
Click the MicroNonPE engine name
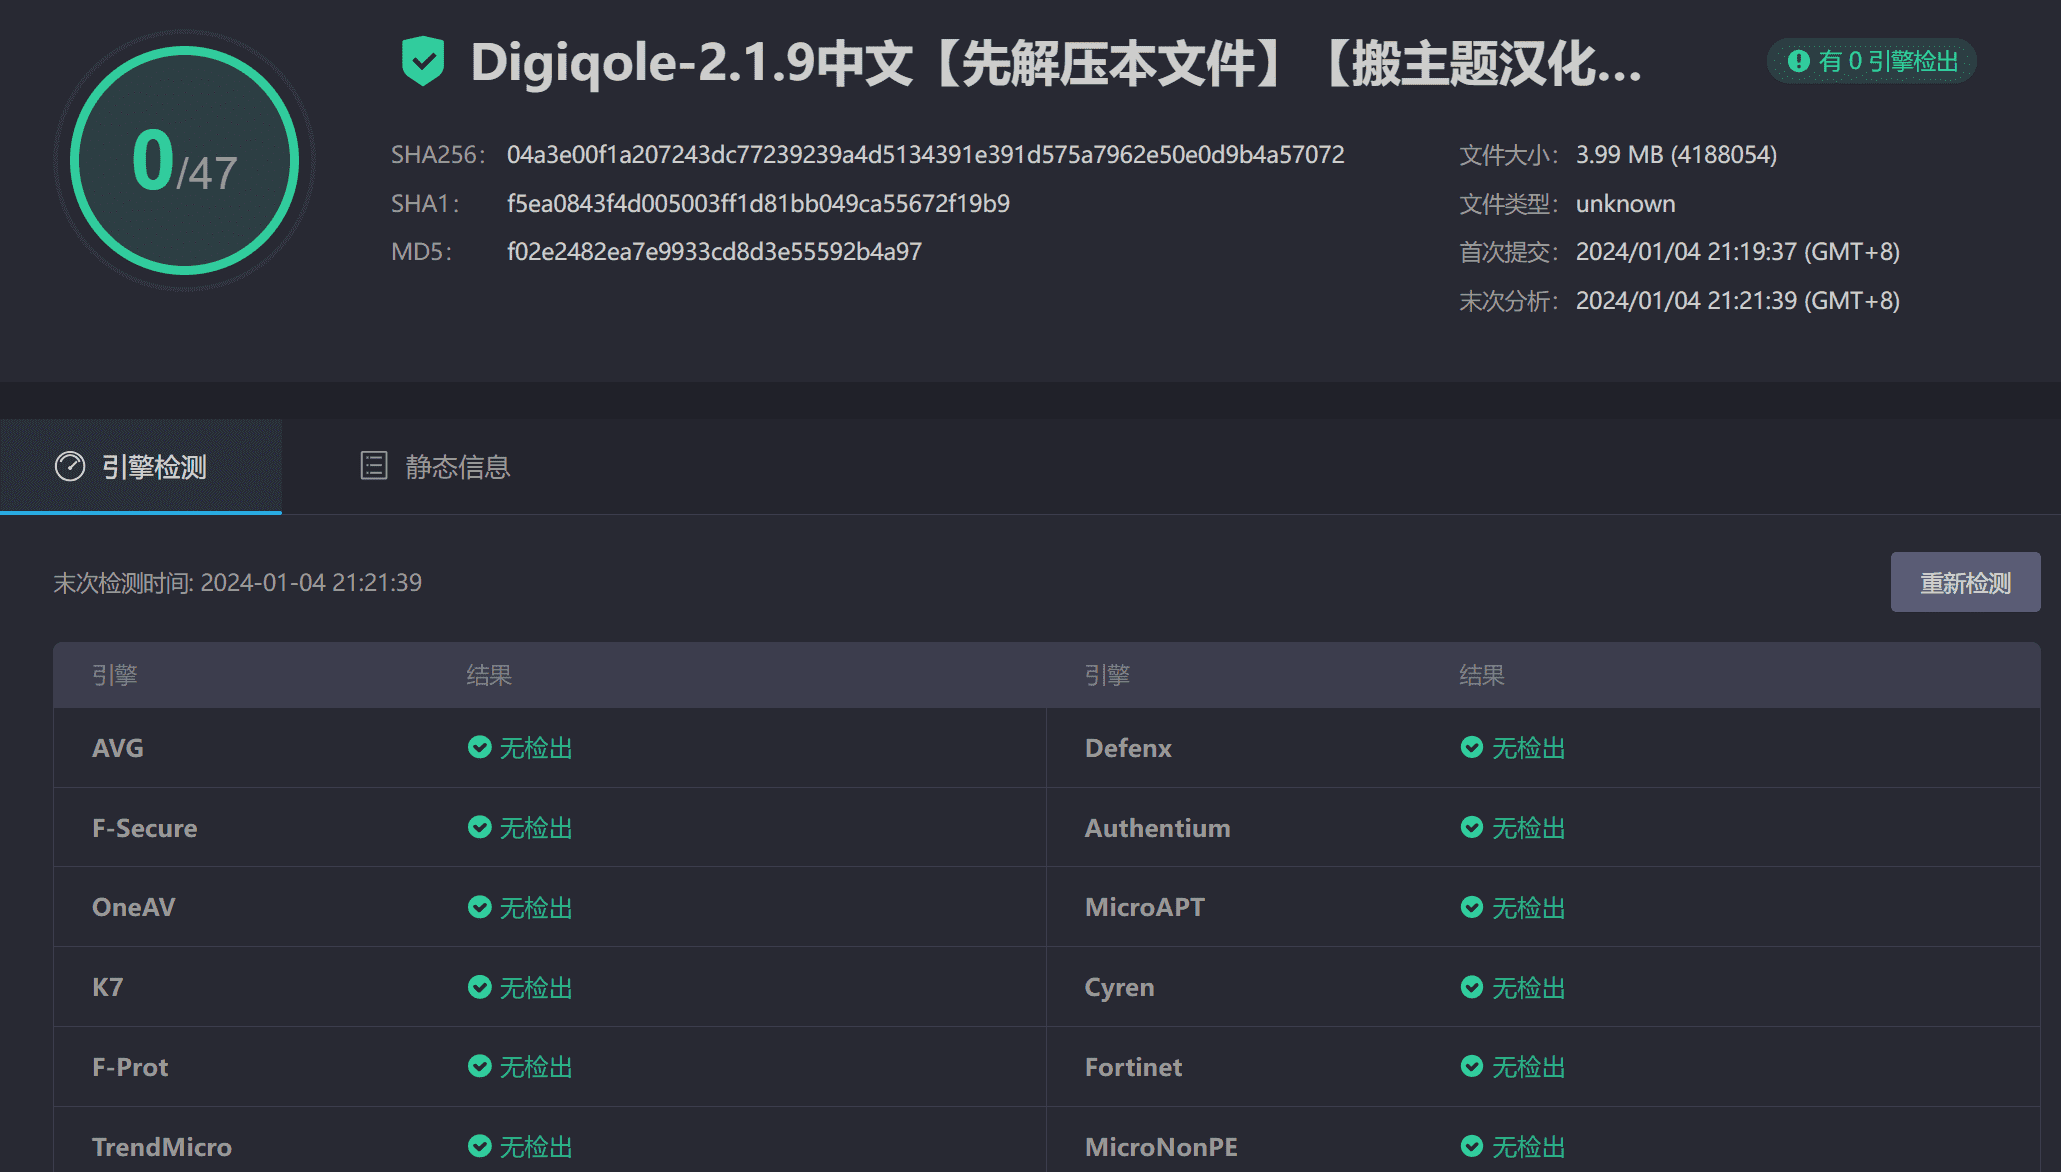pyautogui.click(x=1162, y=1147)
